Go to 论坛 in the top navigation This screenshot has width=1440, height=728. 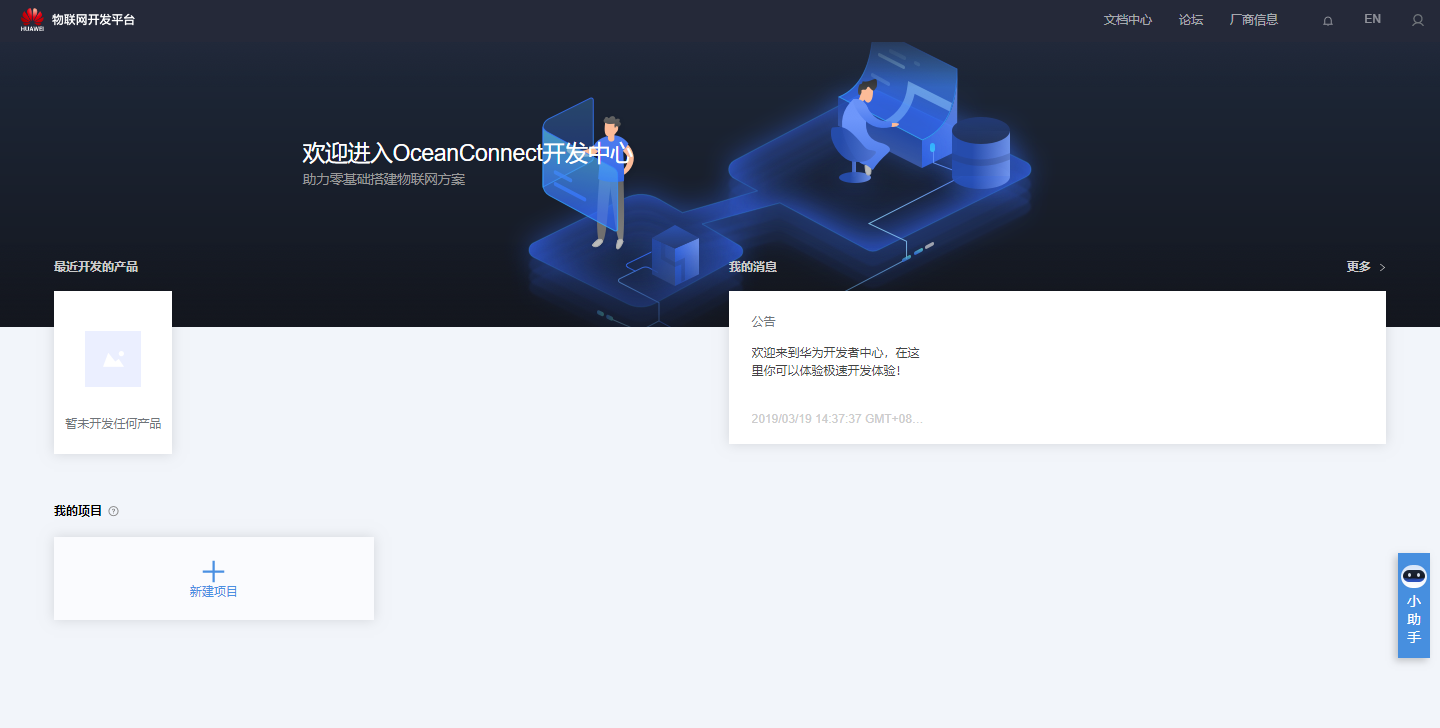pos(1191,20)
